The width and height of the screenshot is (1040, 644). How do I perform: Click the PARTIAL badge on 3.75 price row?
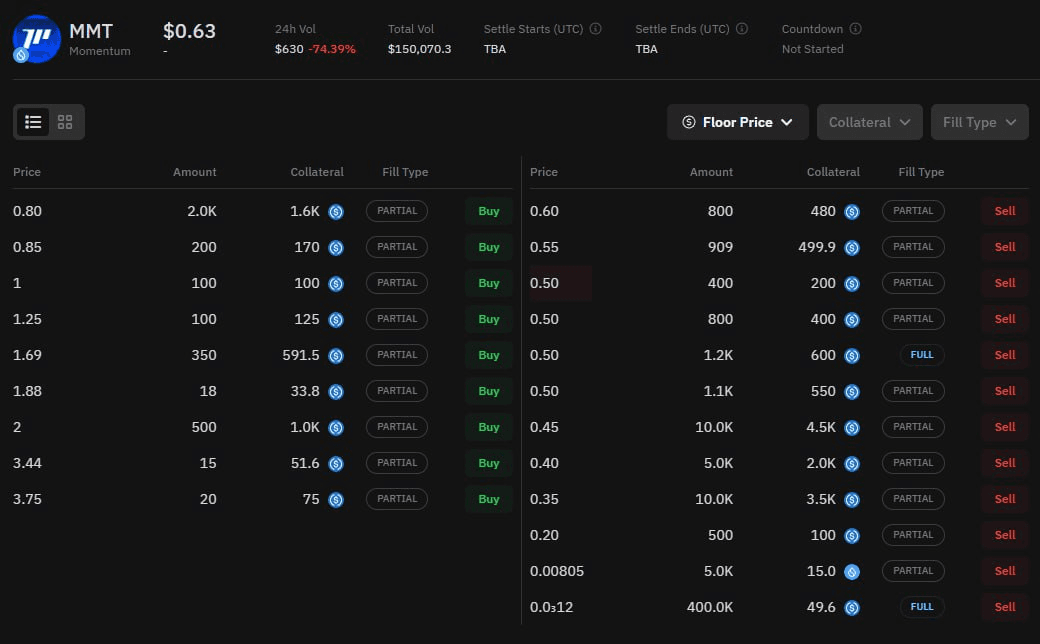(x=397, y=499)
